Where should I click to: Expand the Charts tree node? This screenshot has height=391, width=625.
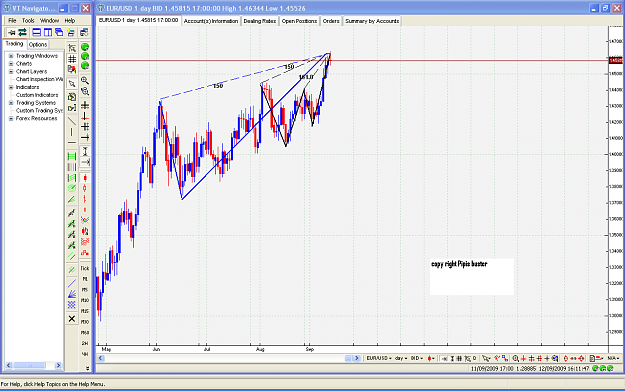click(x=11, y=64)
